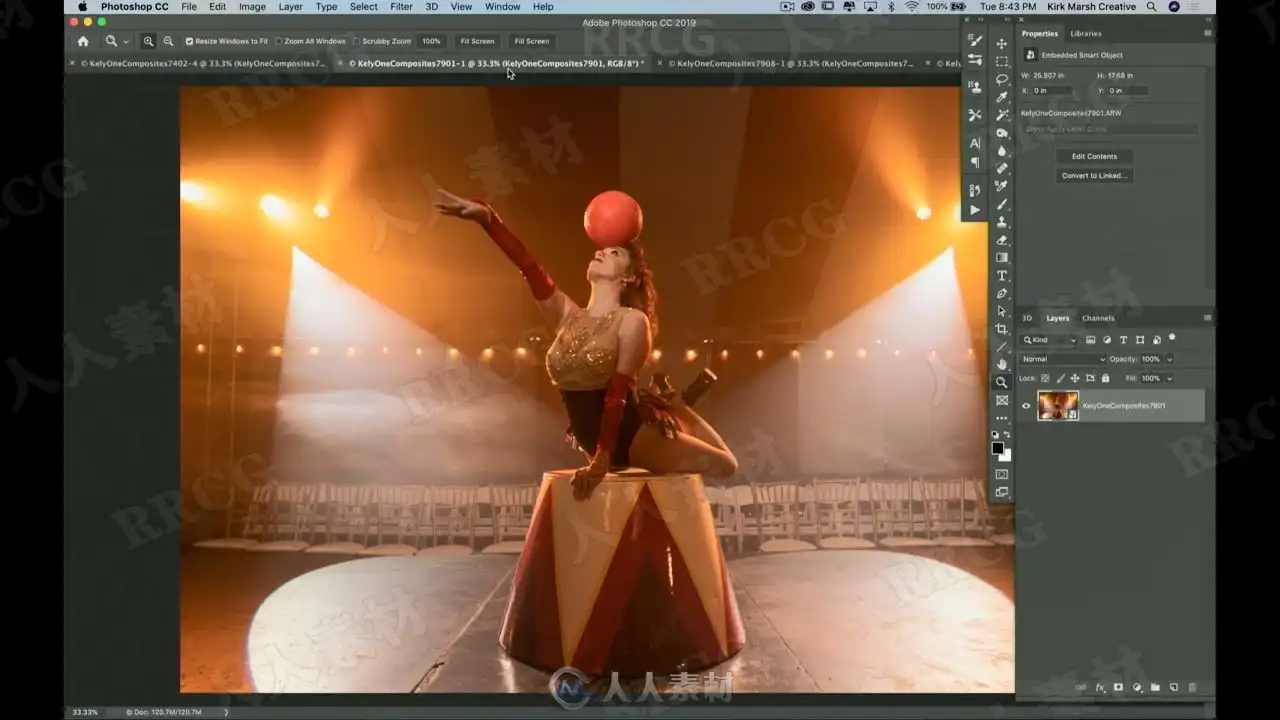
Task: Go to the Home screen icon
Action: (83, 41)
